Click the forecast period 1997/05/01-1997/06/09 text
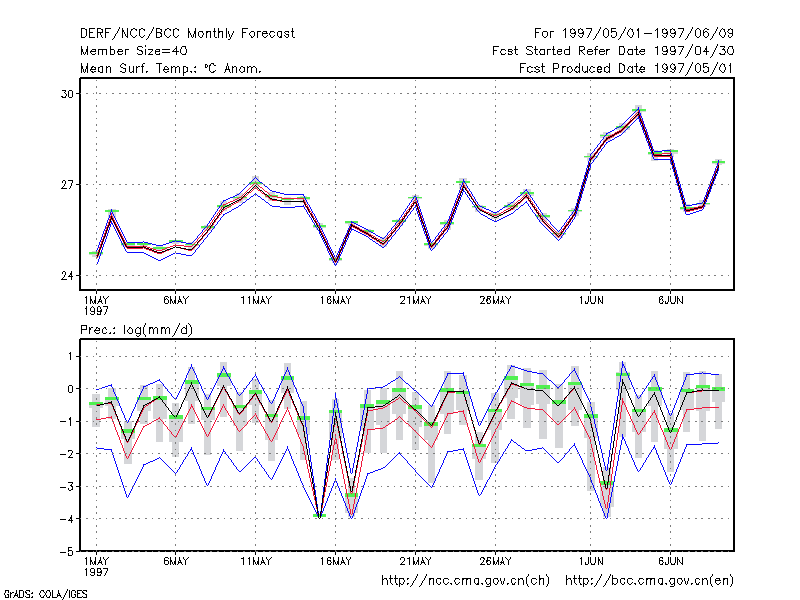This screenshot has height=600, width=800. click(648, 34)
